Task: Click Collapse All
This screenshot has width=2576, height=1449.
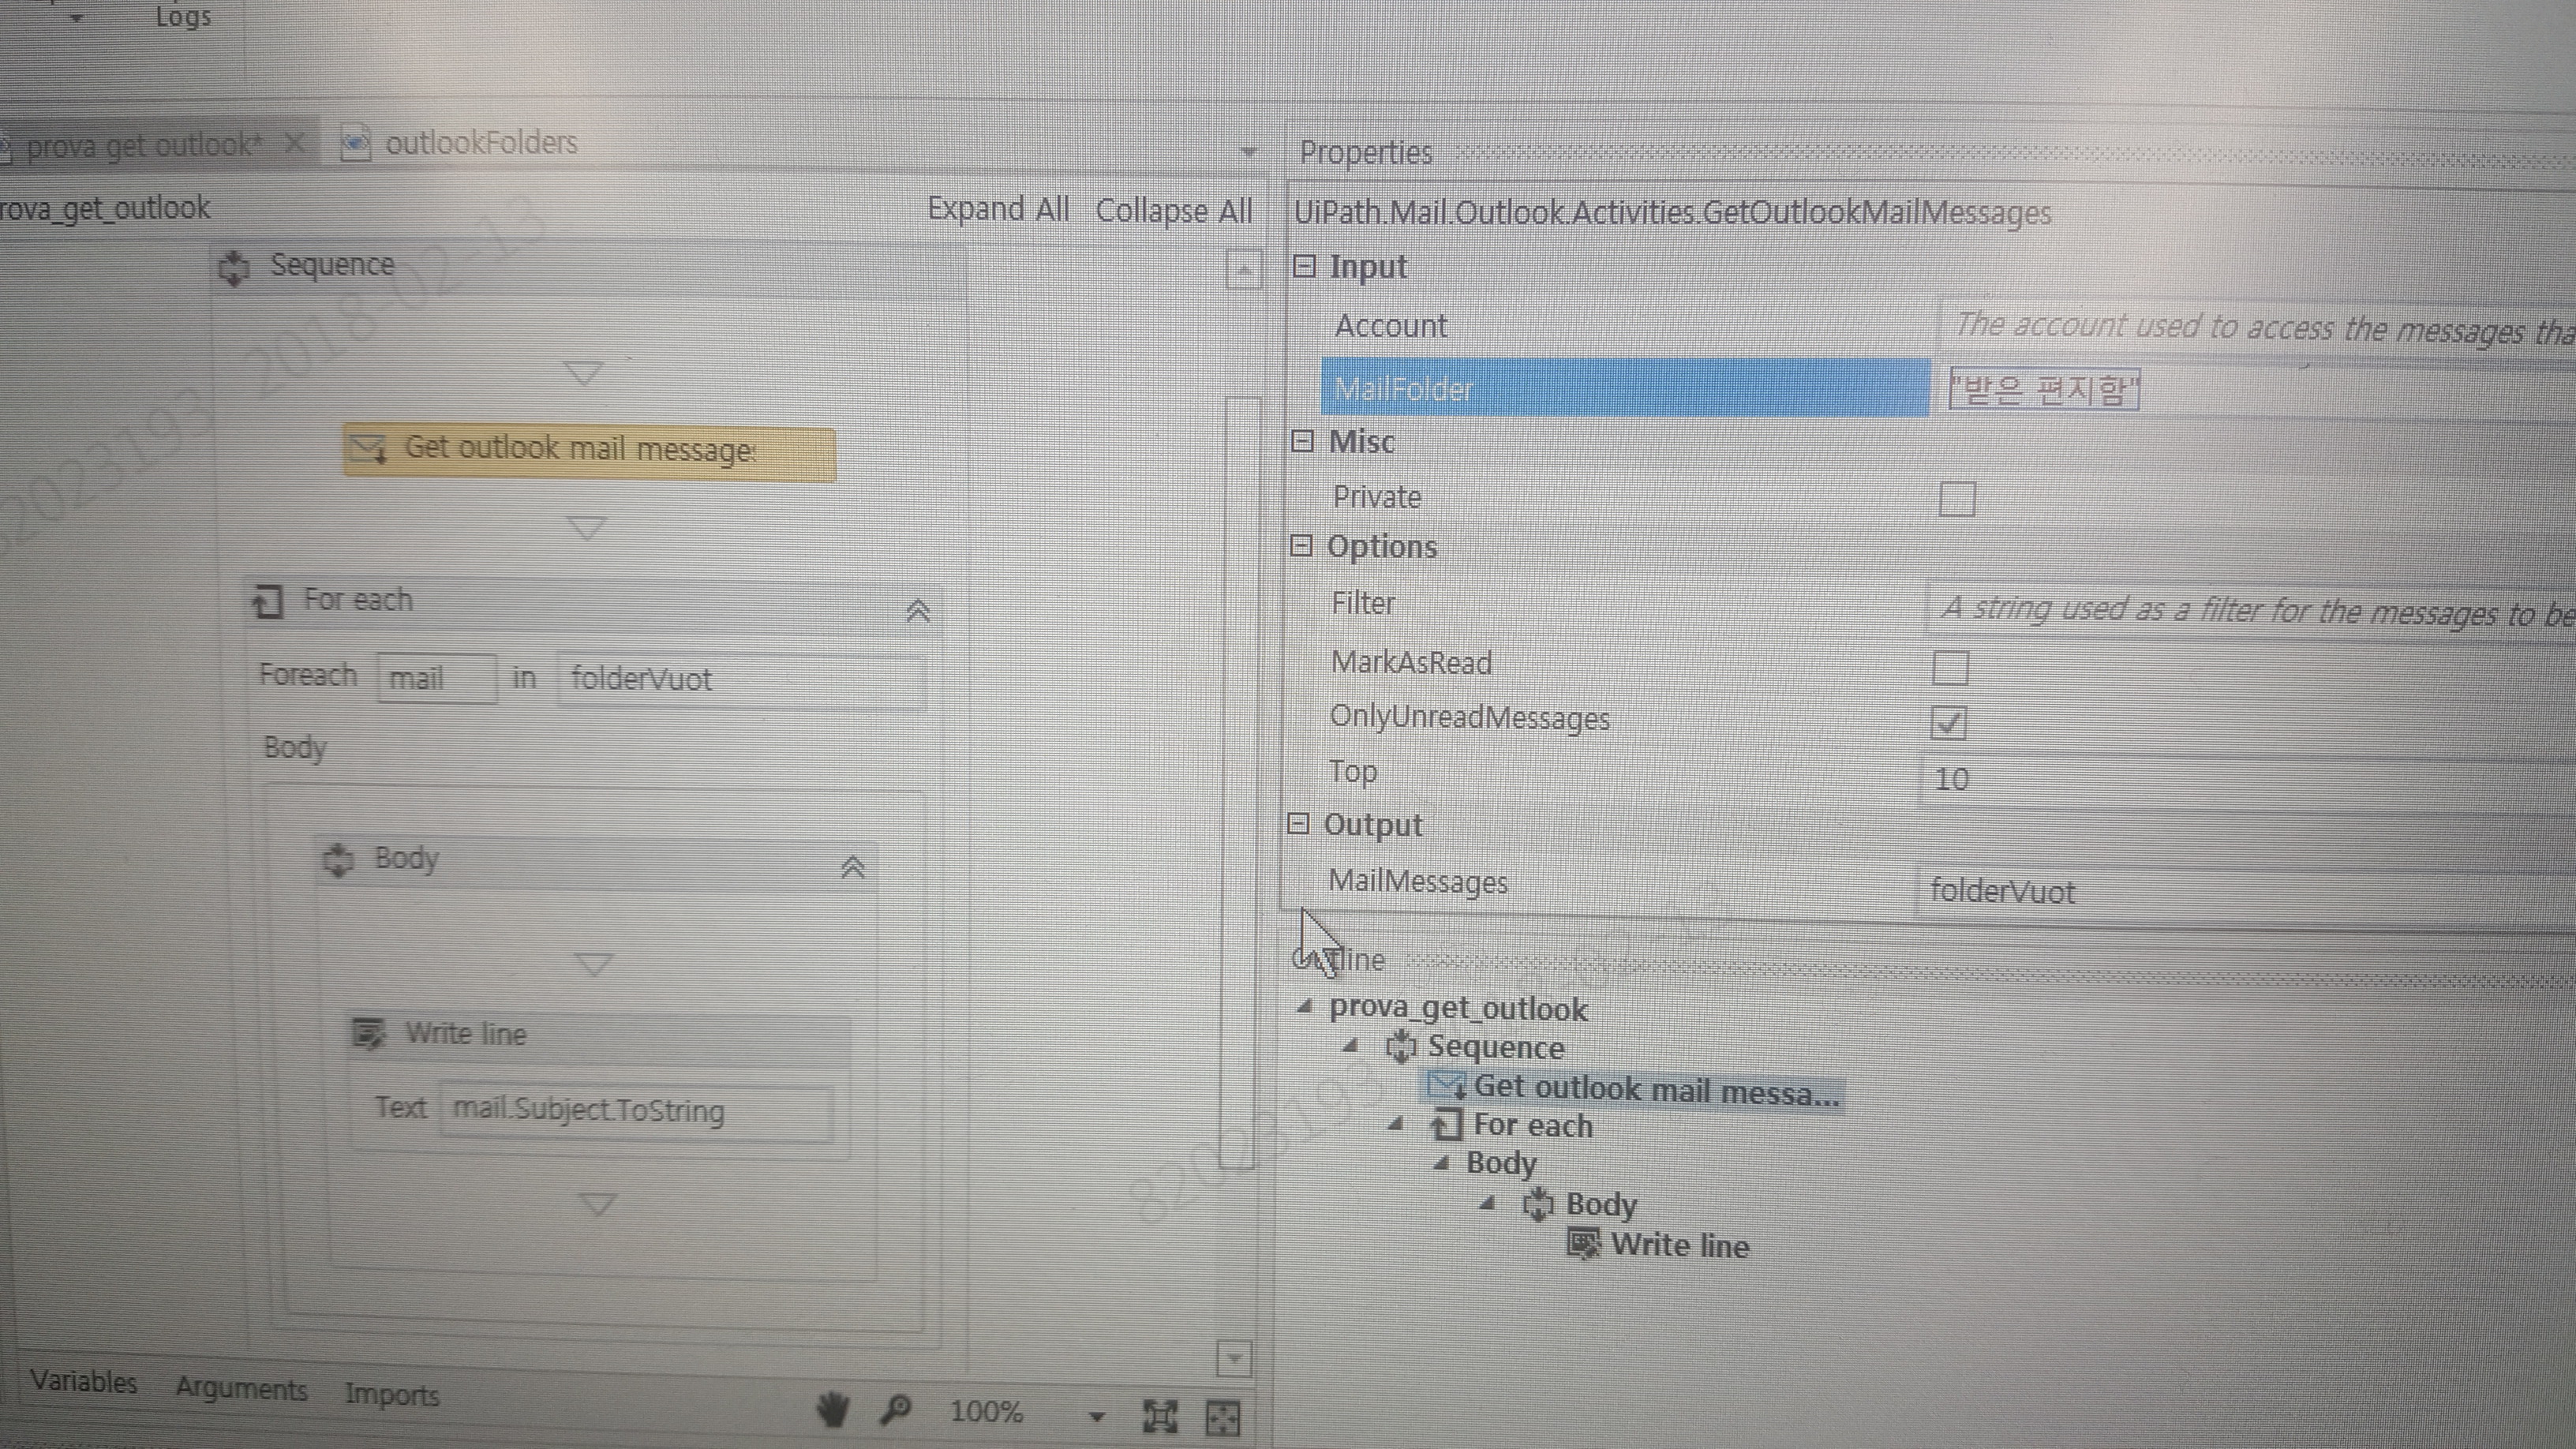Action: [x=1174, y=211]
